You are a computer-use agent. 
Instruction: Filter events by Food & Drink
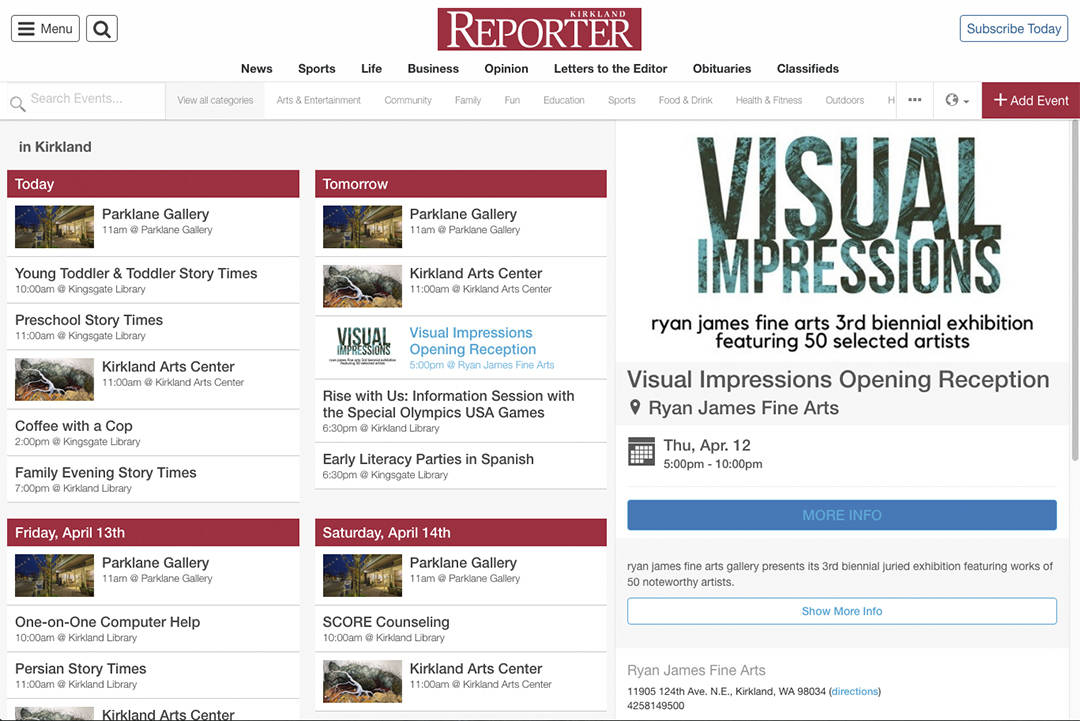tap(685, 101)
